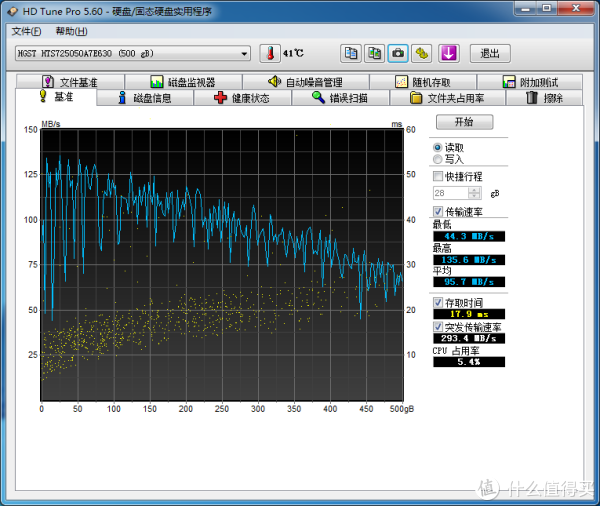
Task: Expand the HGST drive selection dropdown
Action: 244,54
